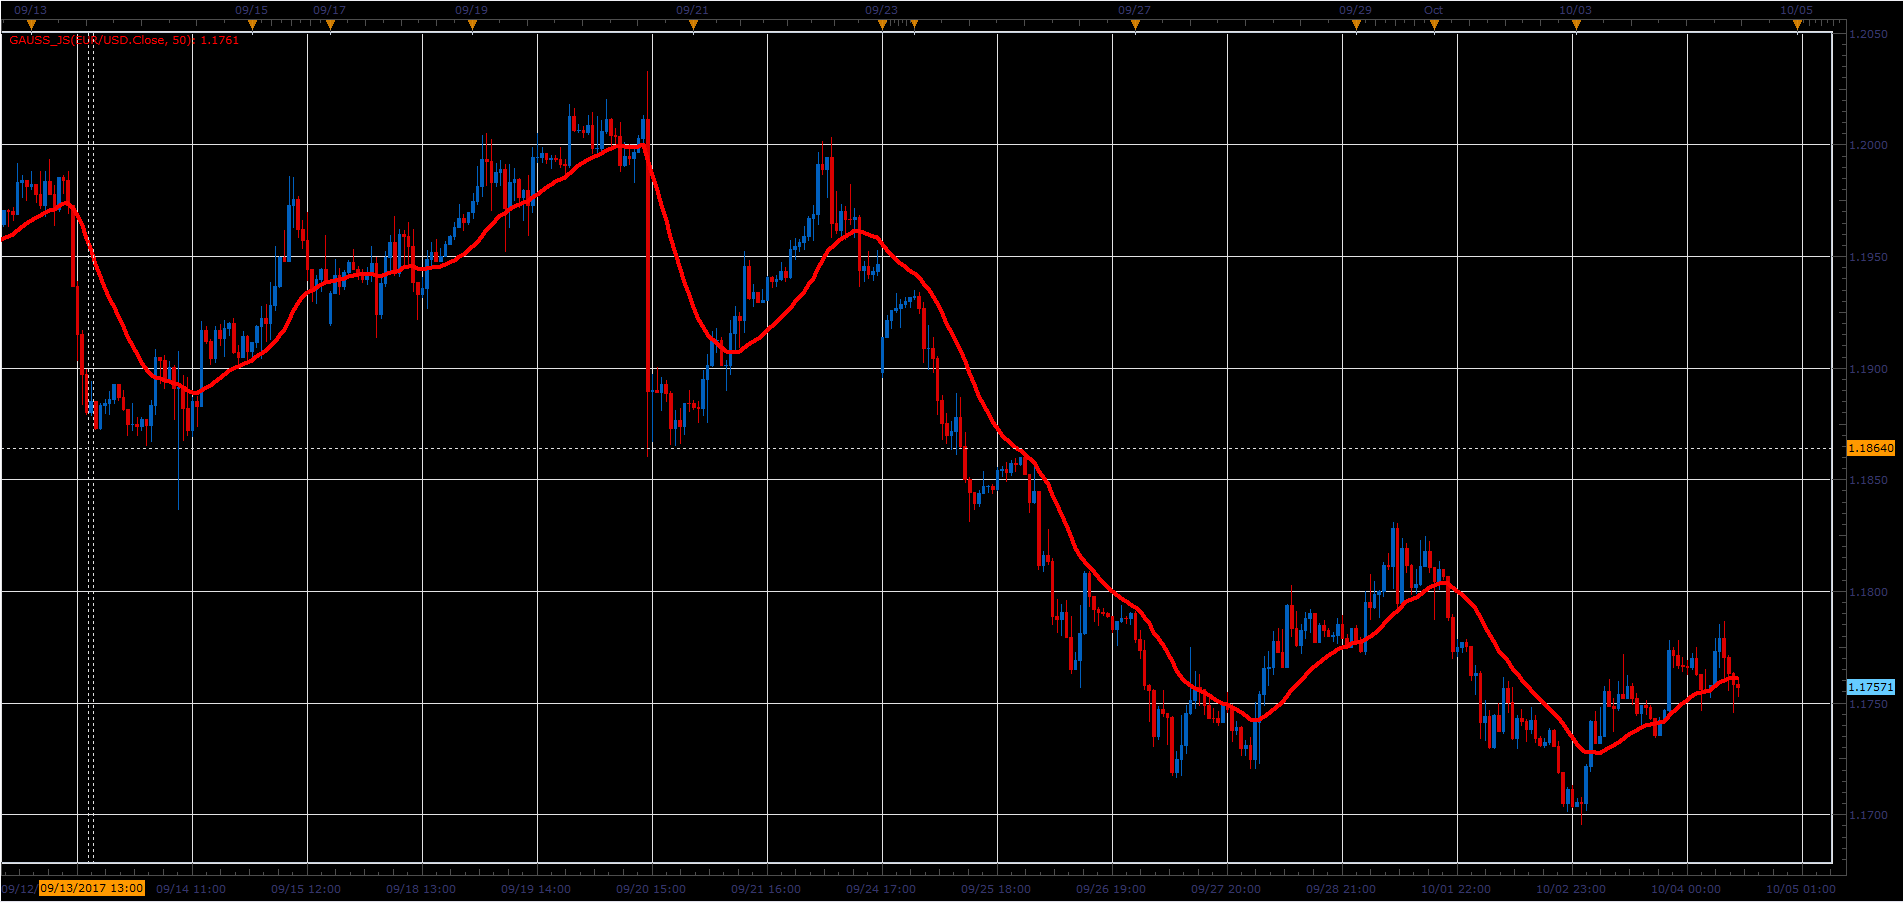Click the 09/15 orange day marker
The image size is (1903, 903).
point(252,25)
